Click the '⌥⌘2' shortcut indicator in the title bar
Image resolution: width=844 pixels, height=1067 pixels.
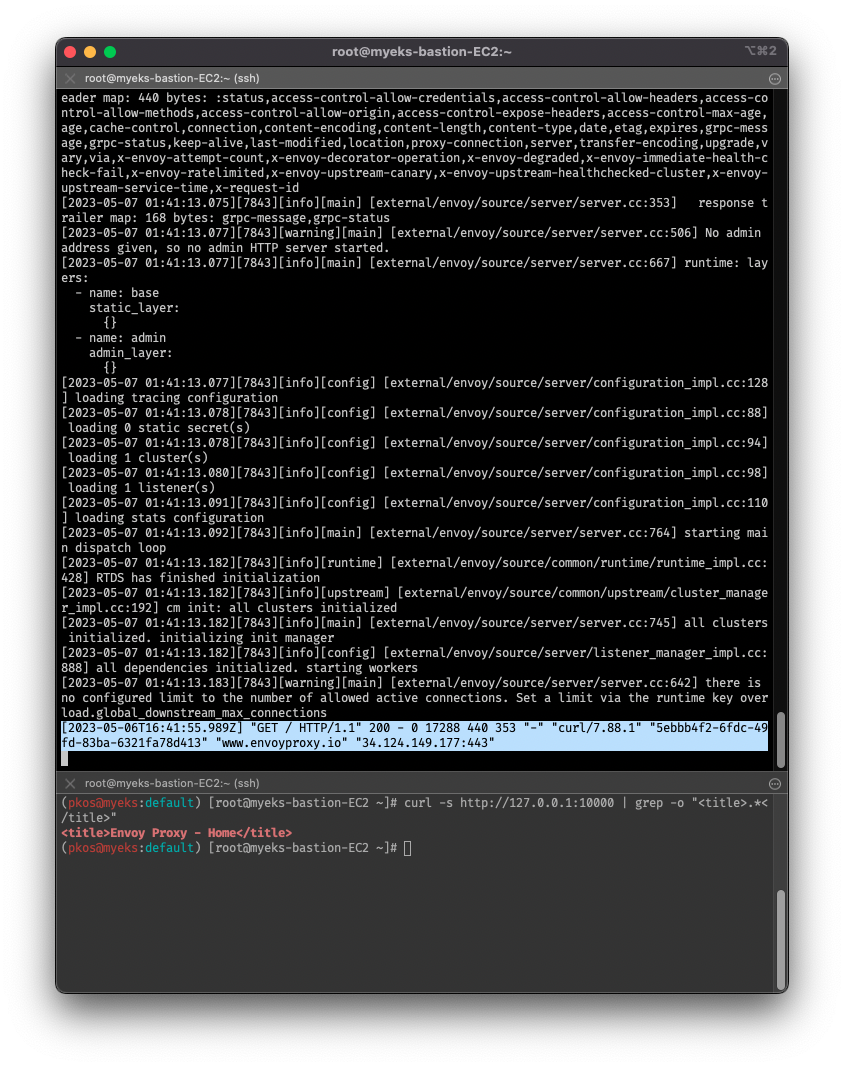click(760, 51)
